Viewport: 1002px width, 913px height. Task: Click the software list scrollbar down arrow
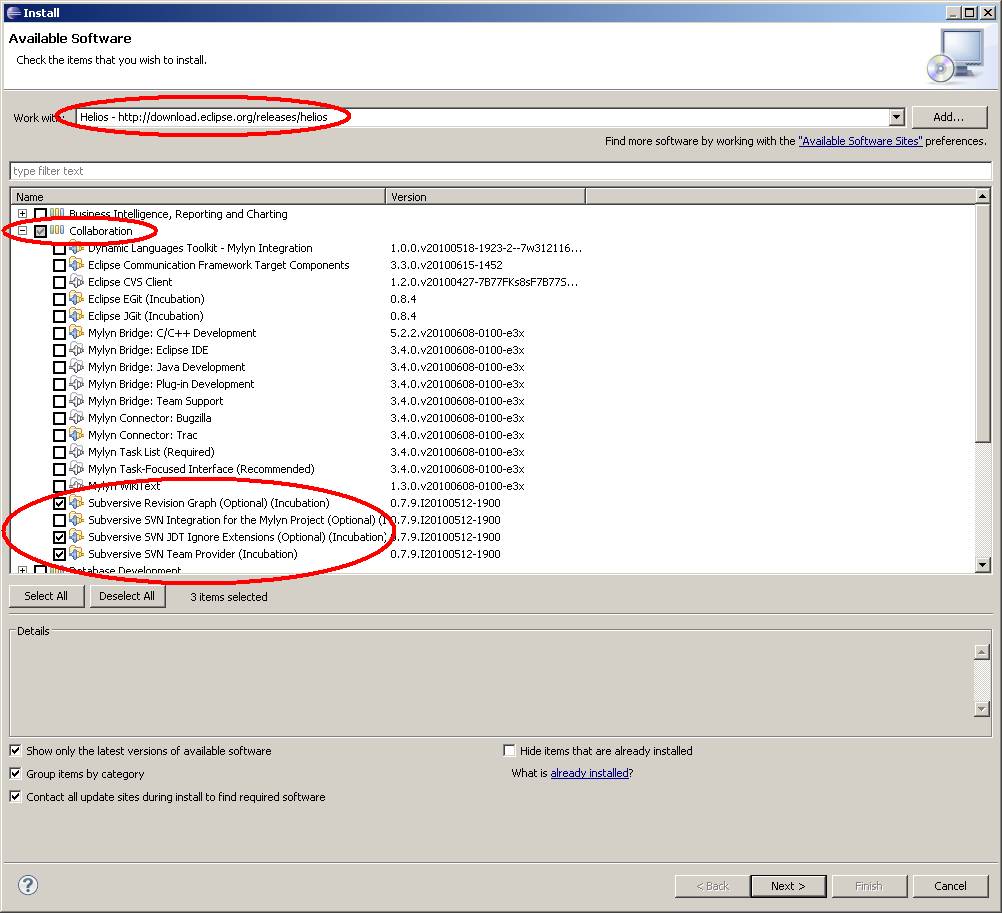[983, 564]
